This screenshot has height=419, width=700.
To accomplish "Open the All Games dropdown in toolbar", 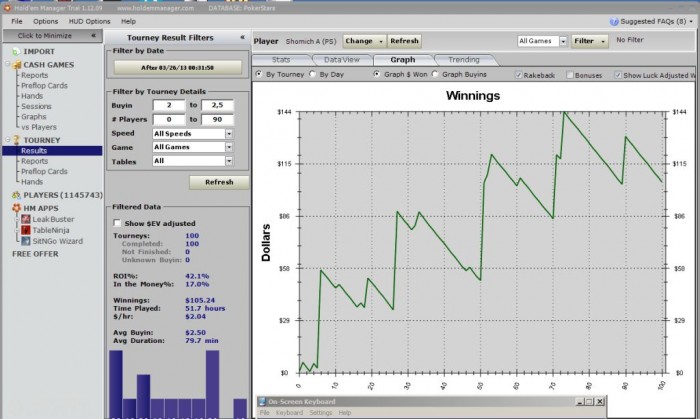I will (563, 41).
